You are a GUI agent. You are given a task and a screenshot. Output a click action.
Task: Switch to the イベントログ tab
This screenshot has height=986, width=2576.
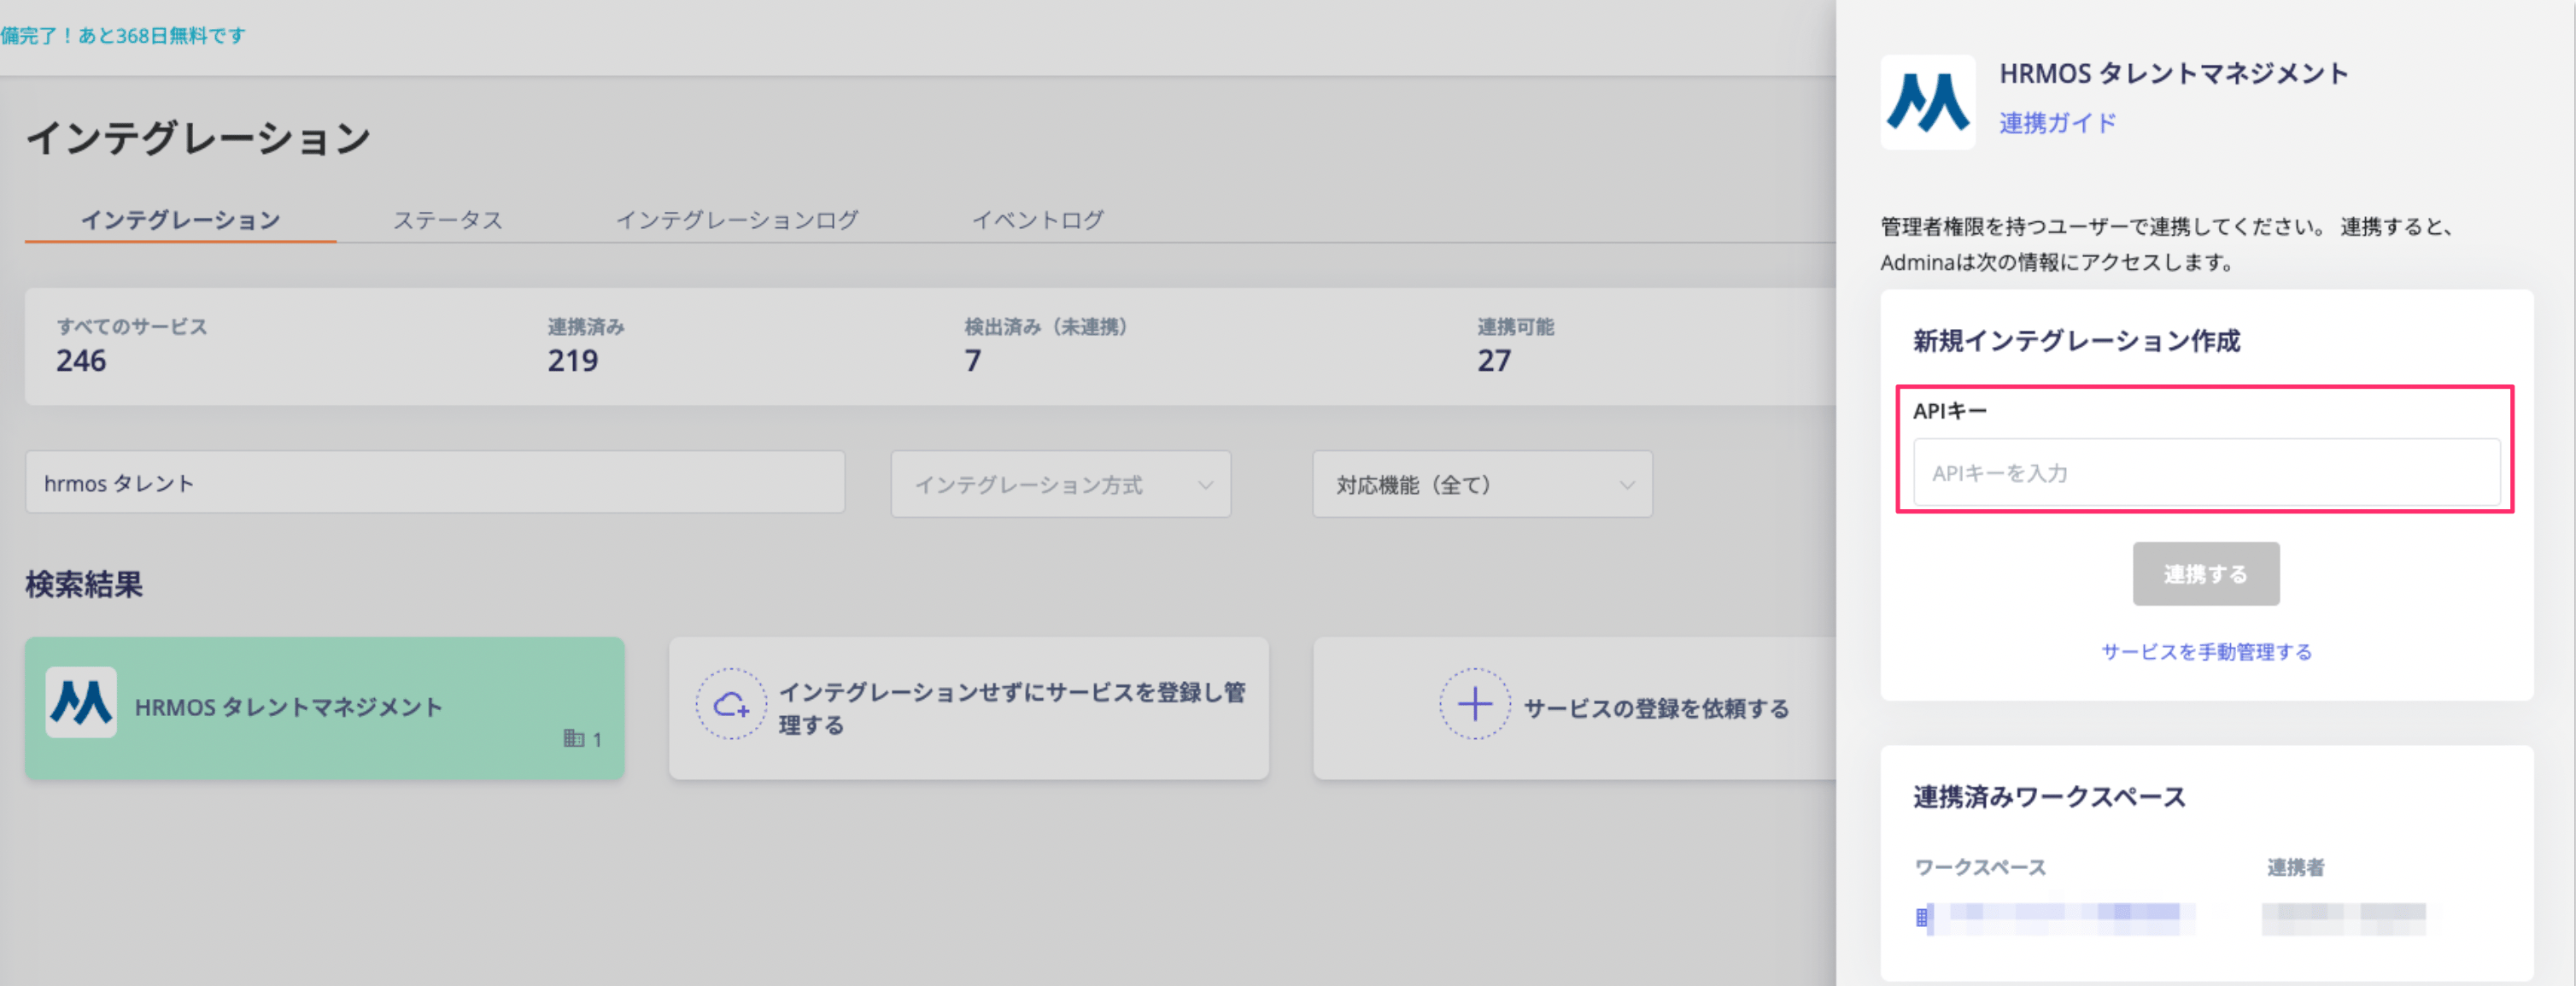tap(1038, 220)
